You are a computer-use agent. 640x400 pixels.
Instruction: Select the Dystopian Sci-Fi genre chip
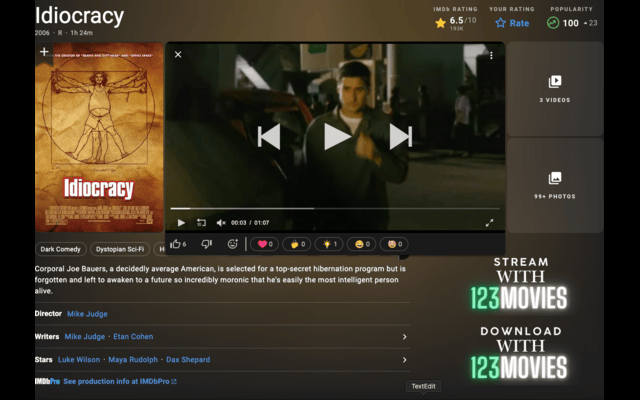[120, 249]
